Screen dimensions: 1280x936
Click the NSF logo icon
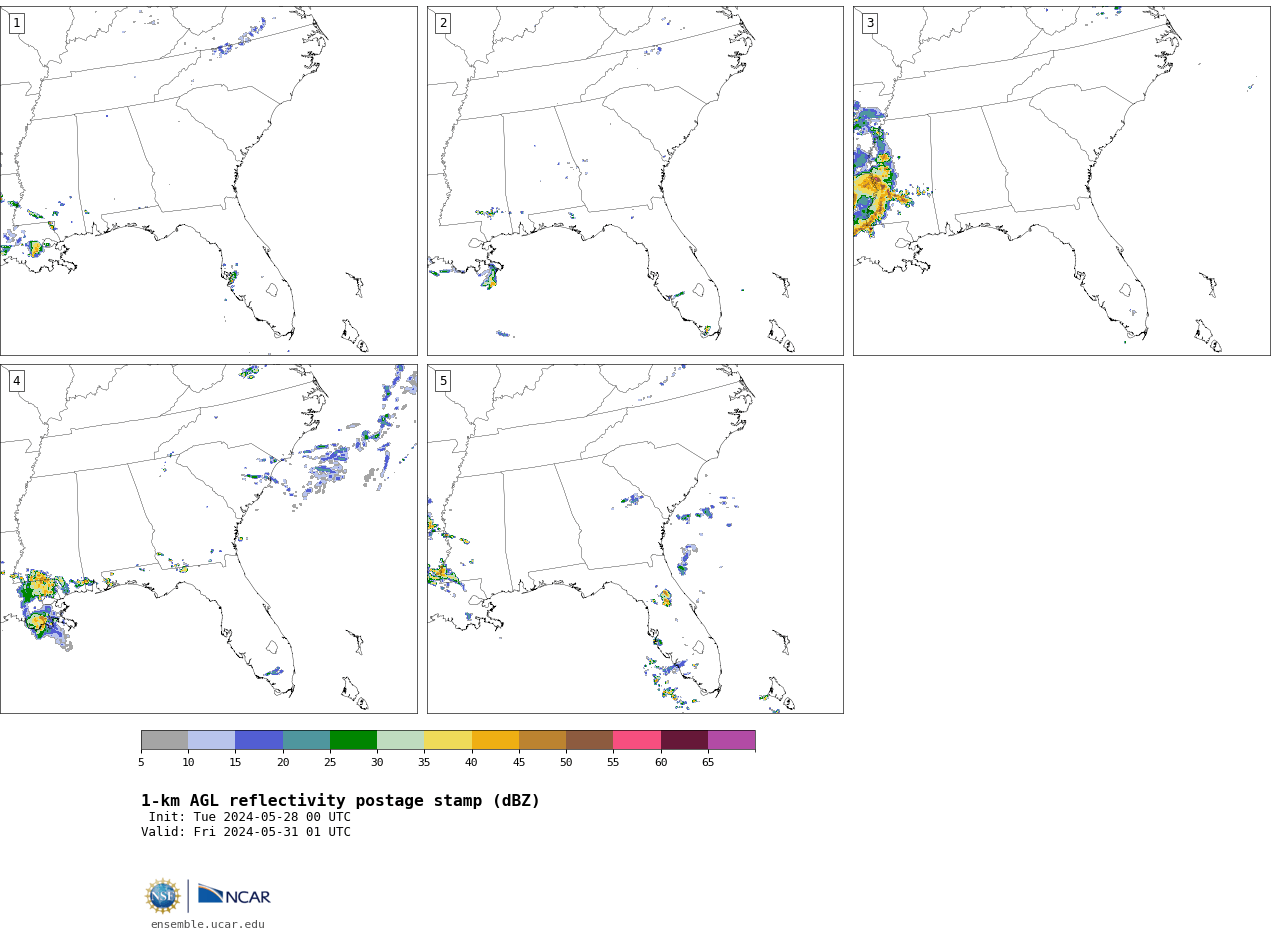point(163,896)
